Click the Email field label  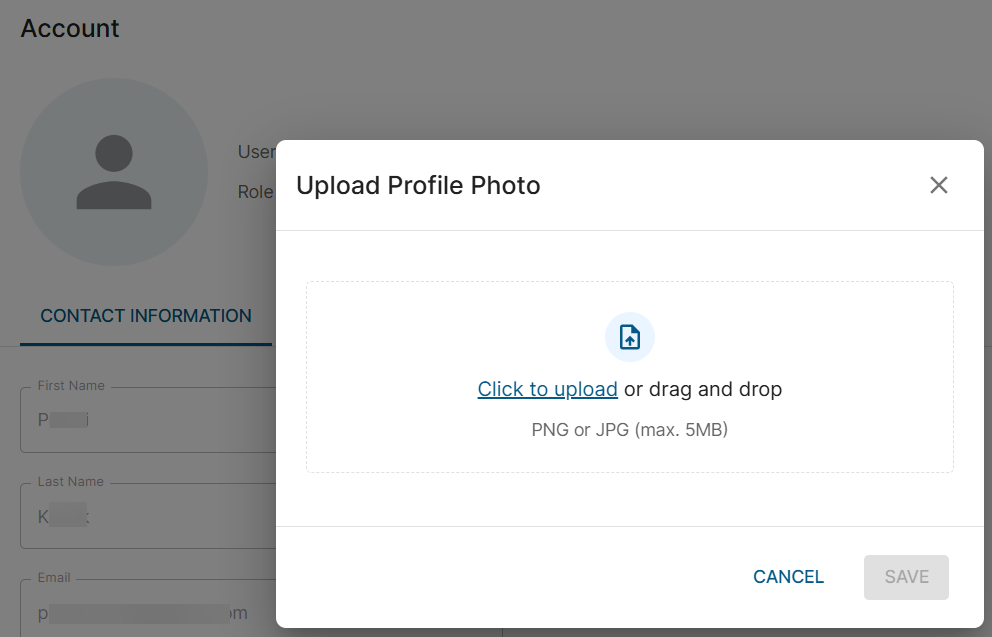tap(54, 577)
